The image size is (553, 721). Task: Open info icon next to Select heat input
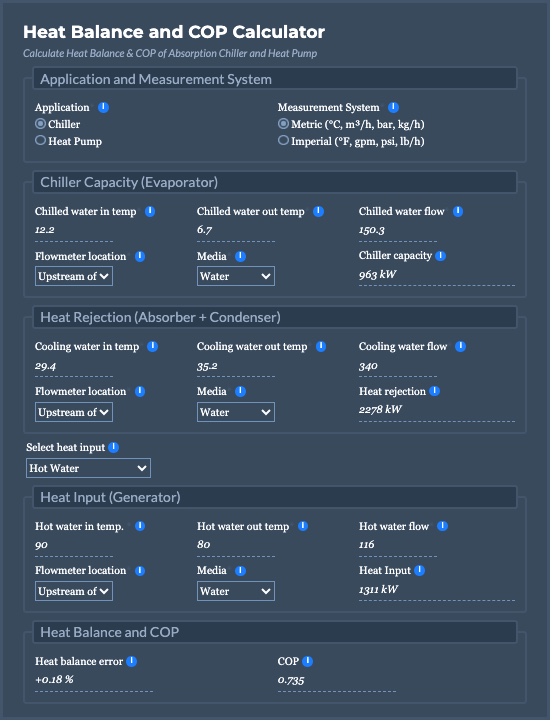114,447
